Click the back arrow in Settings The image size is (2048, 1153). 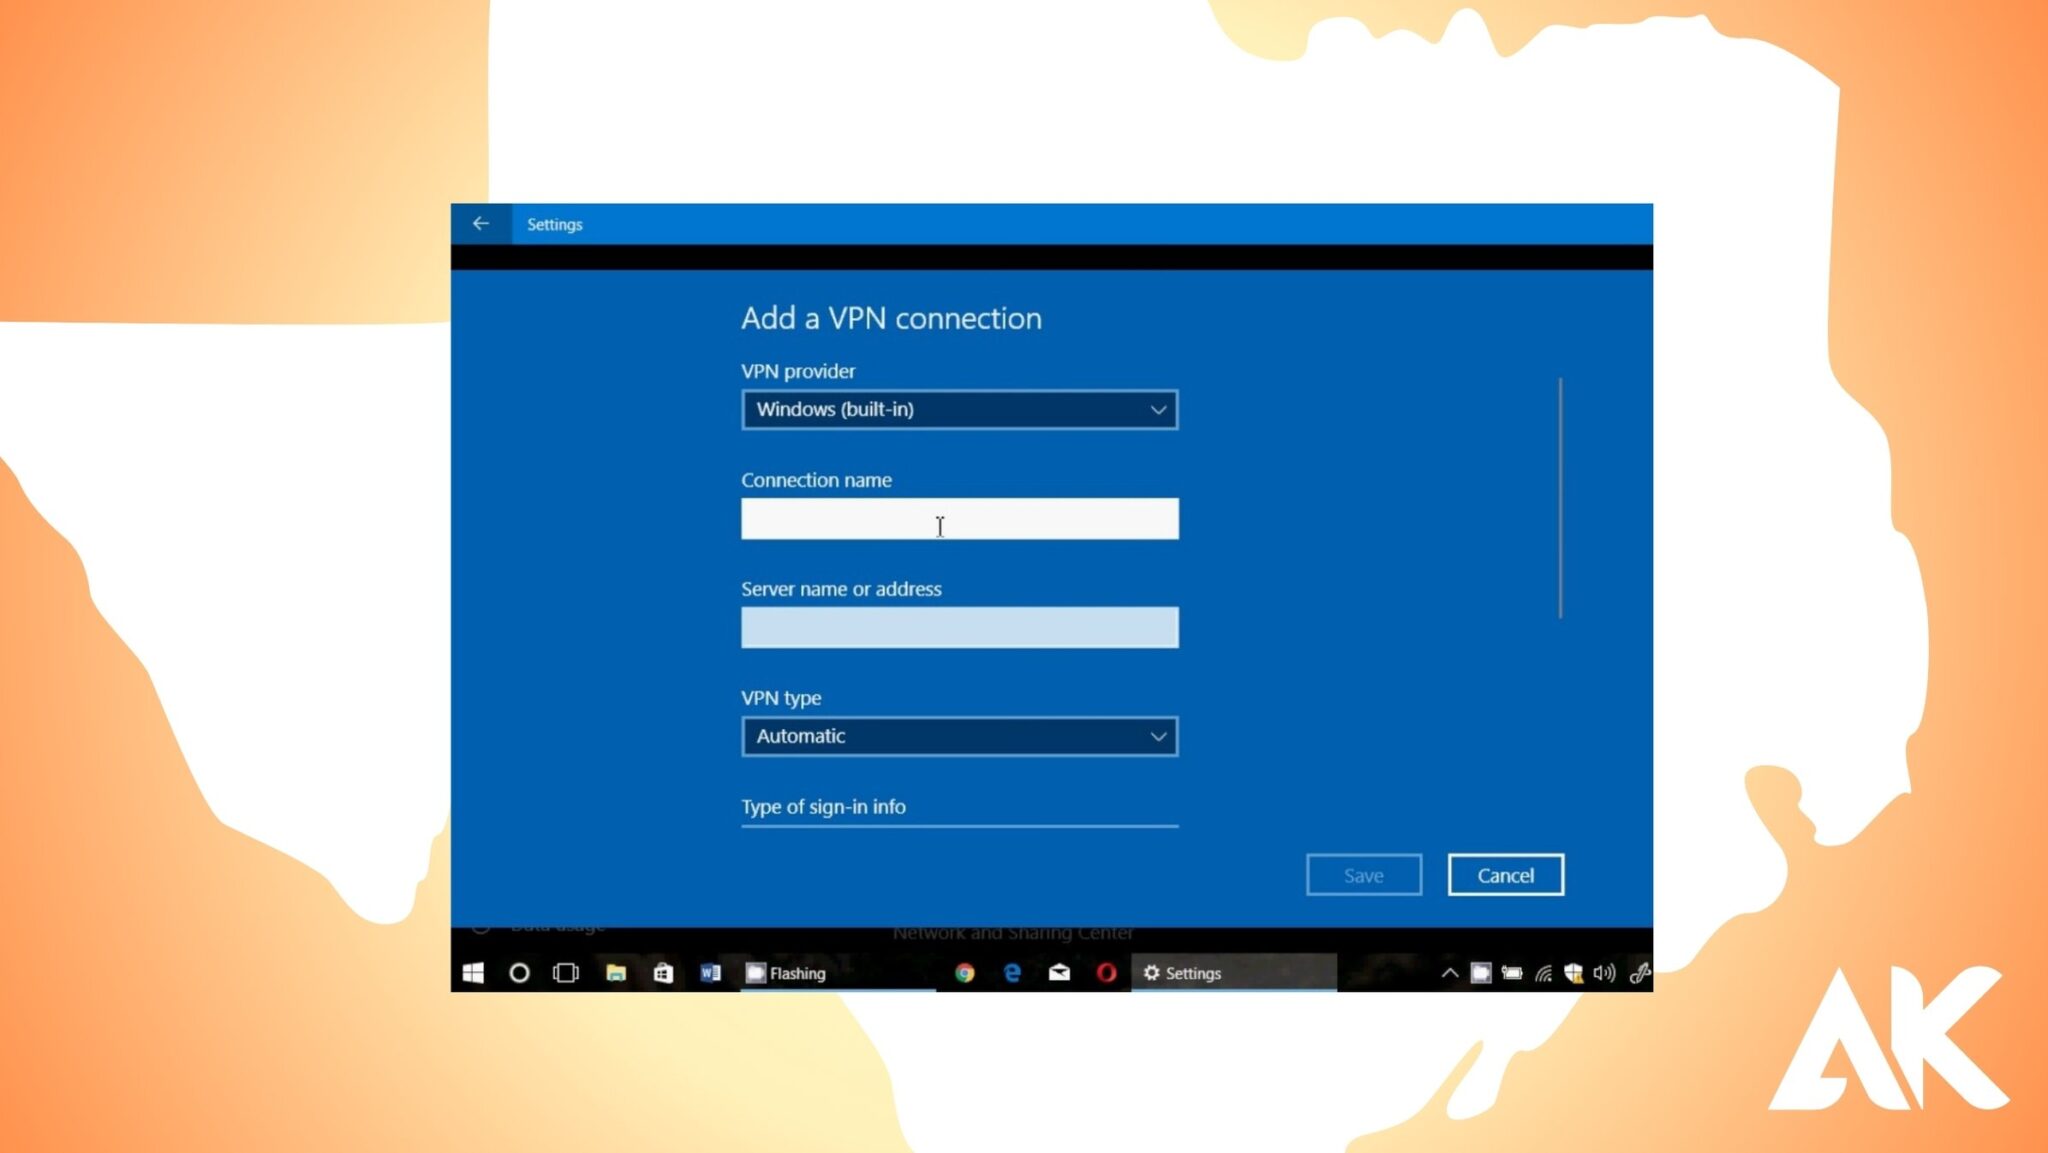point(482,224)
